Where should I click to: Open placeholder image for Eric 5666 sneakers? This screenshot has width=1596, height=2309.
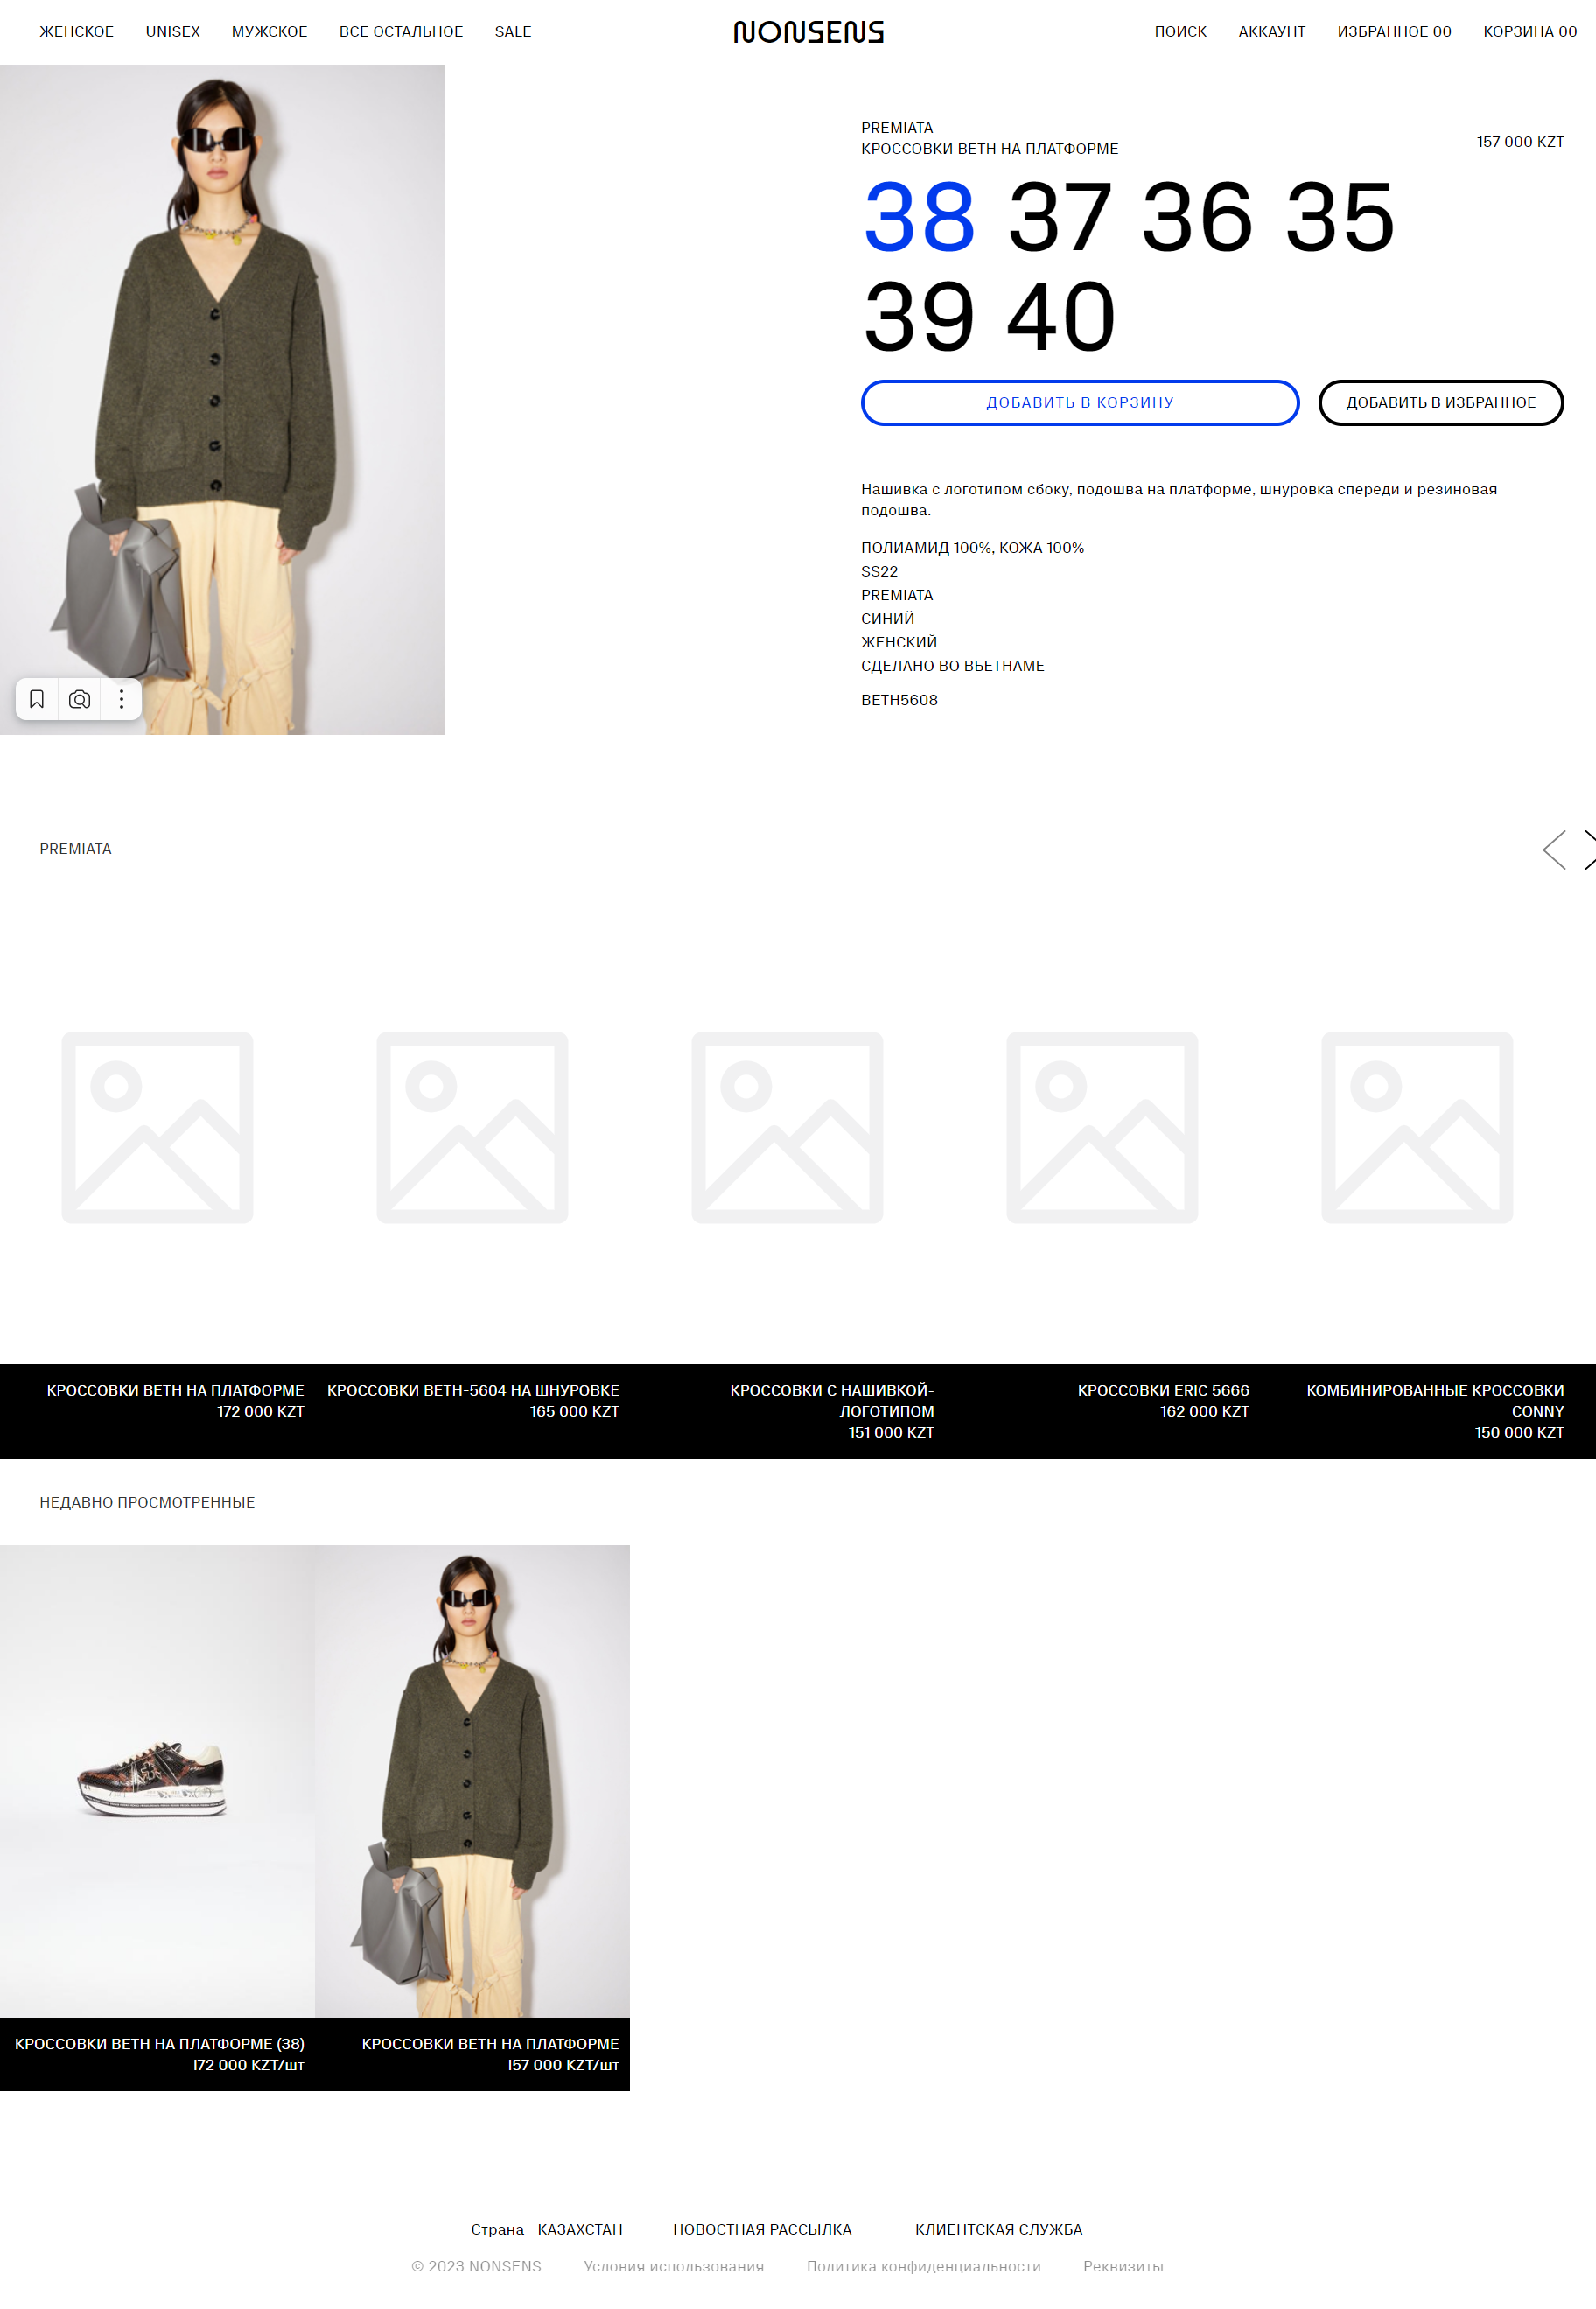click(1102, 1128)
